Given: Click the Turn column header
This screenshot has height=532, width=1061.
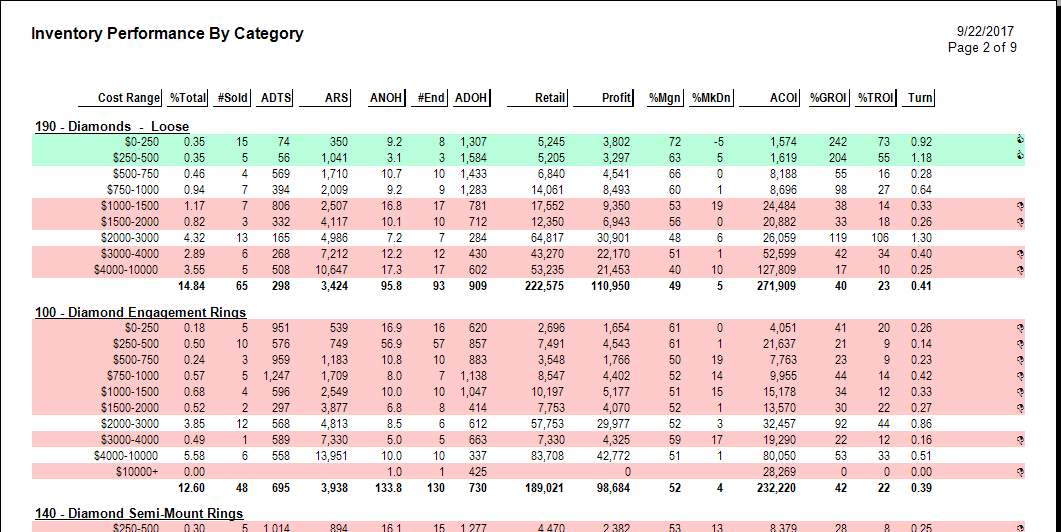Looking at the screenshot, I should (x=920, y=98).
